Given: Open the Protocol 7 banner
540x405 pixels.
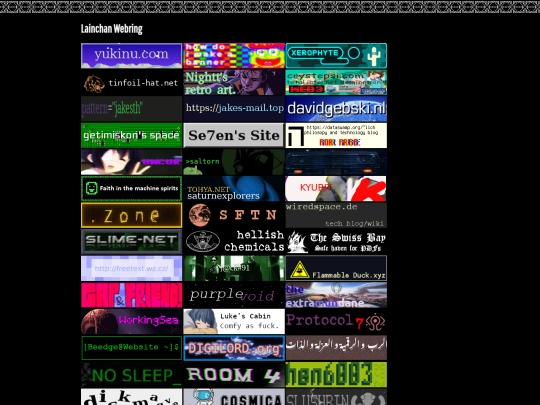Looking at the screenshot, I should 336,321.
